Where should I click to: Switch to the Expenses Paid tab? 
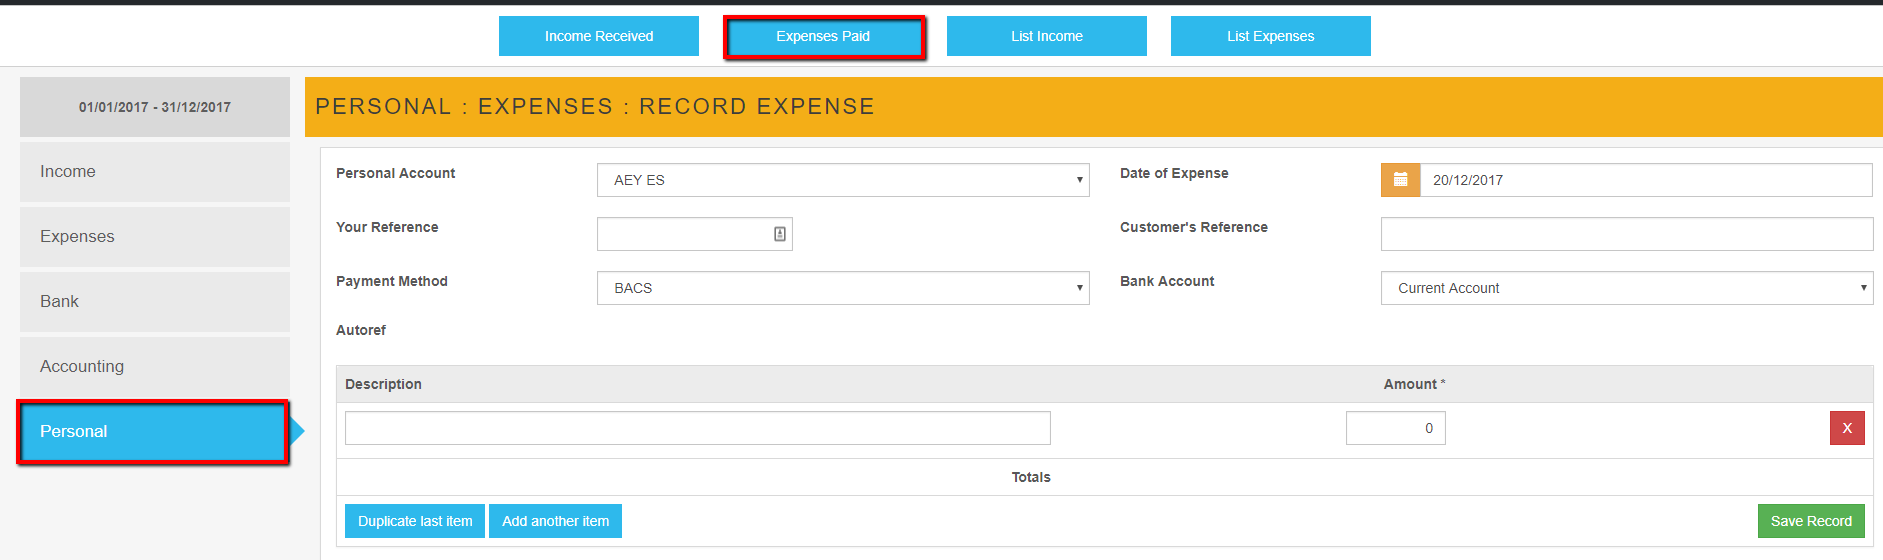point(823,37)
